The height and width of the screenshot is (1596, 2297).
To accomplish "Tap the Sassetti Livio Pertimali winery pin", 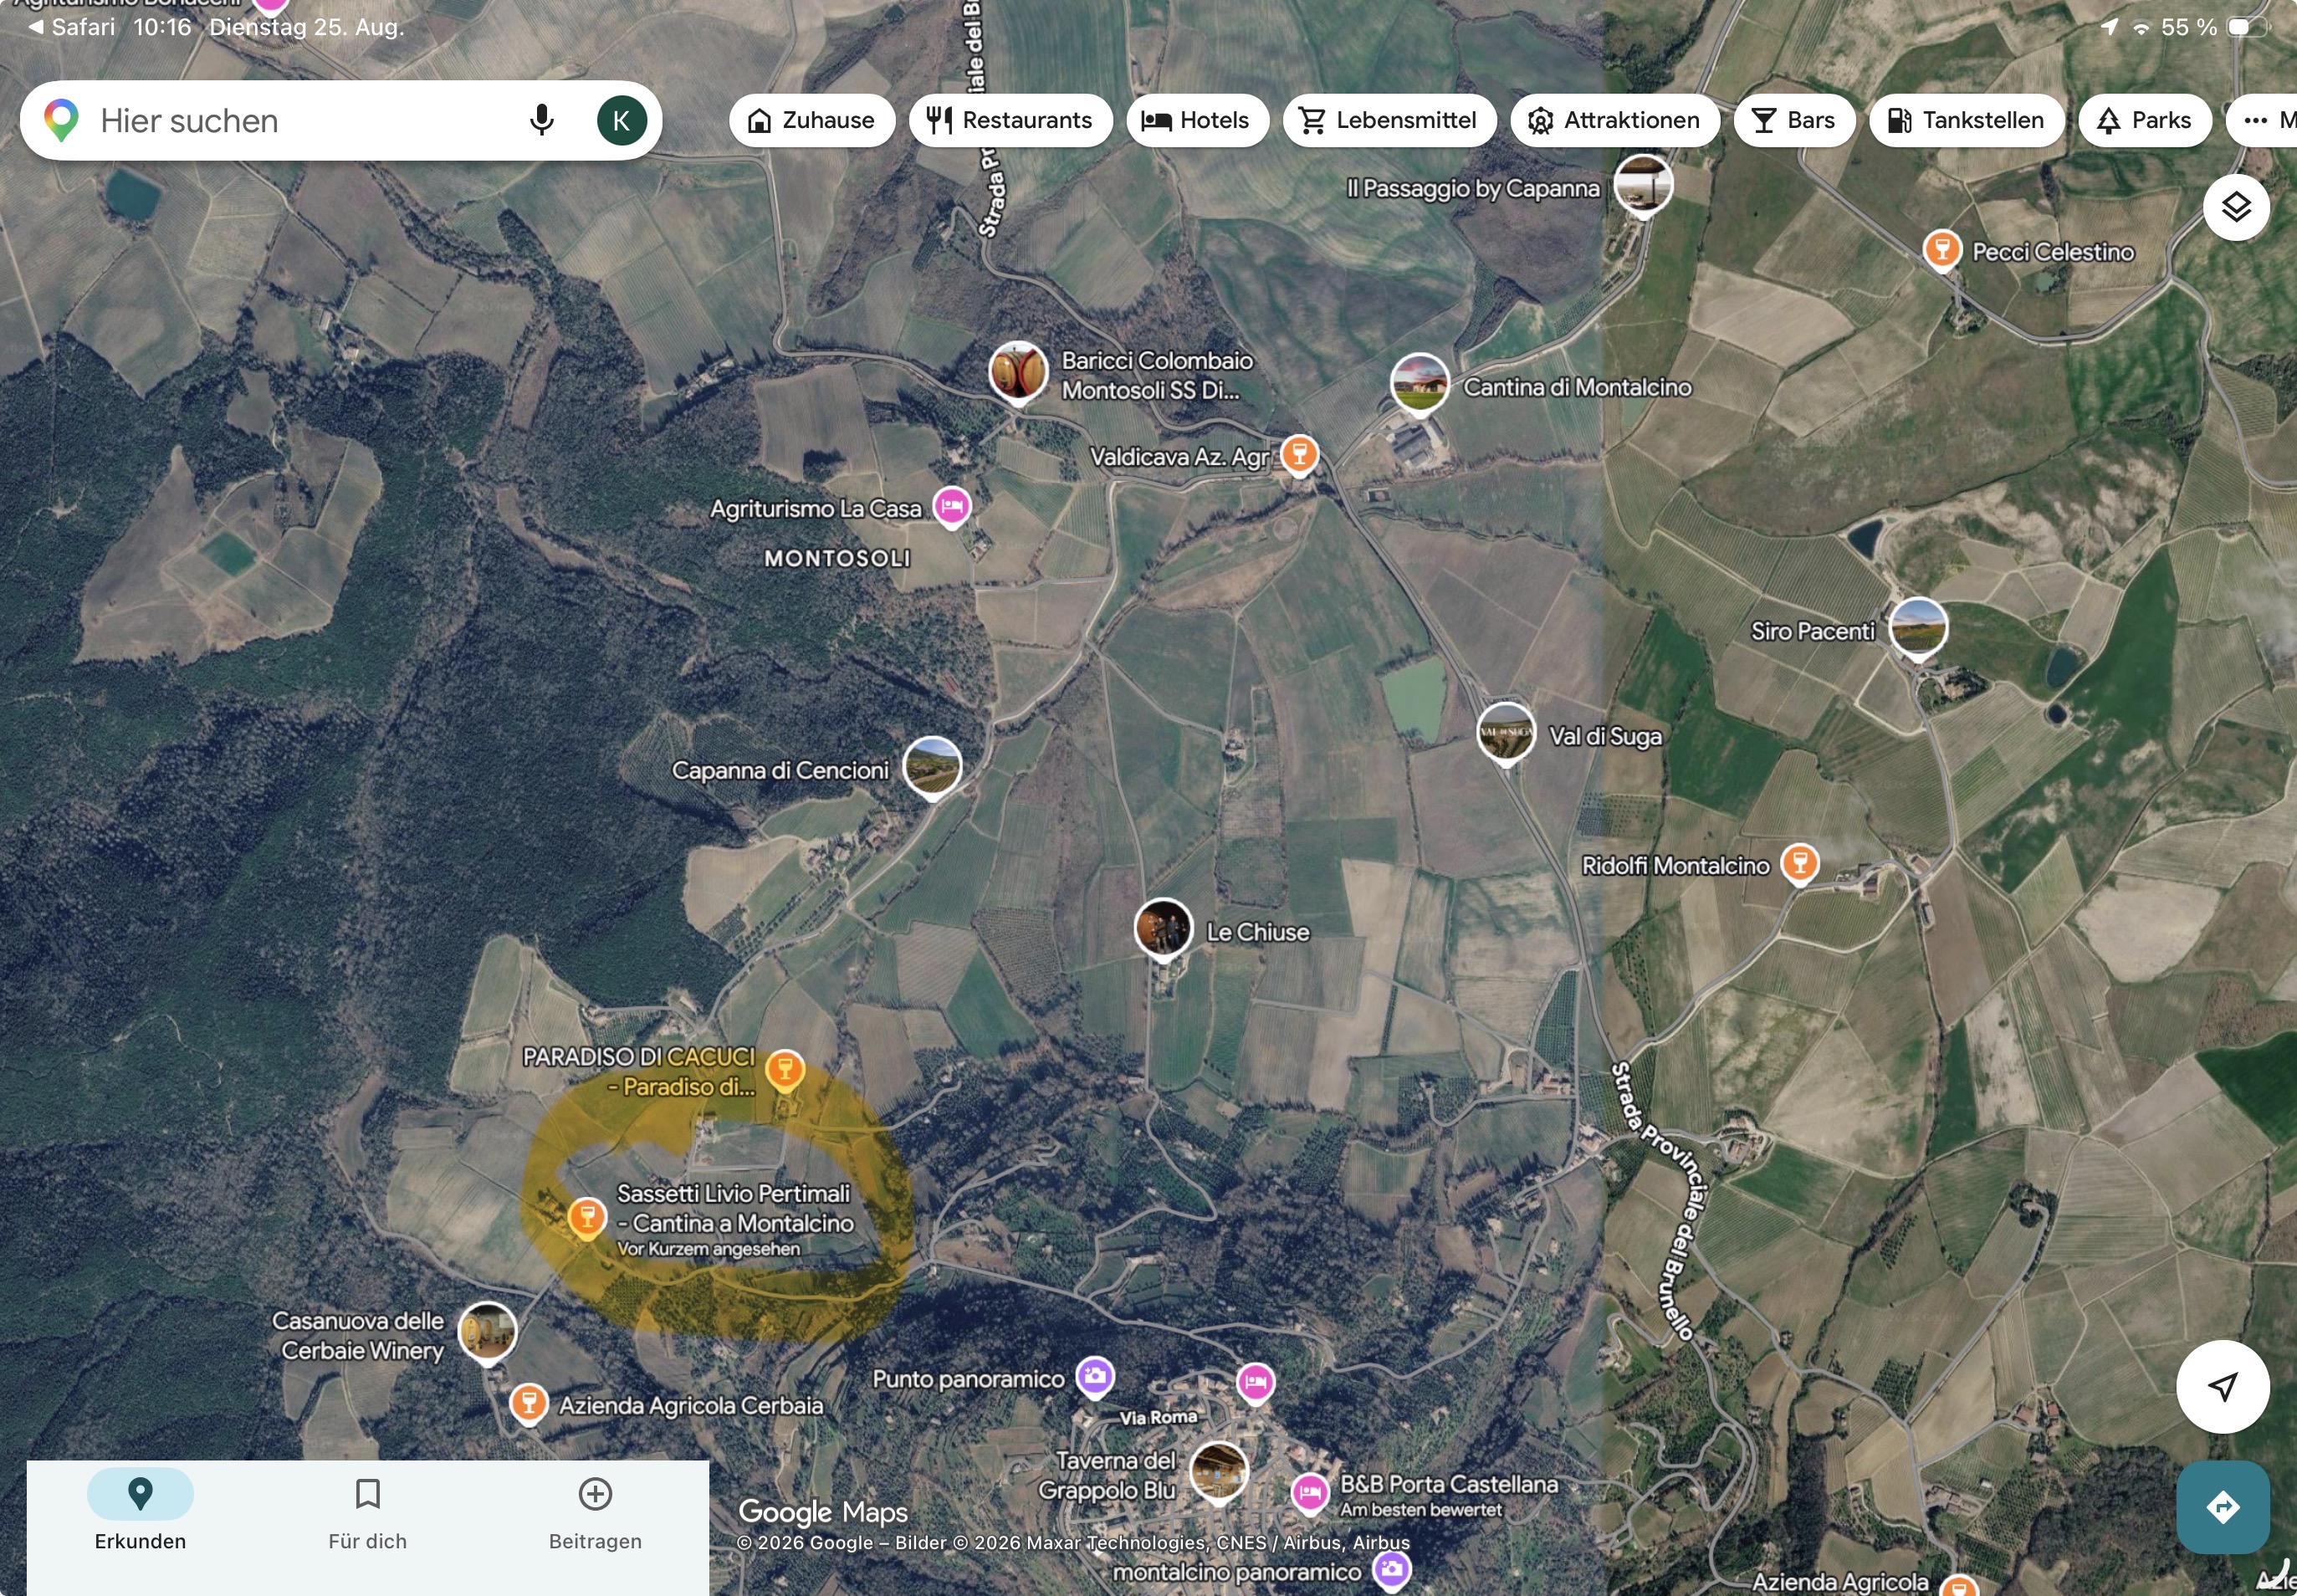I will click(x=587, y=1218).
